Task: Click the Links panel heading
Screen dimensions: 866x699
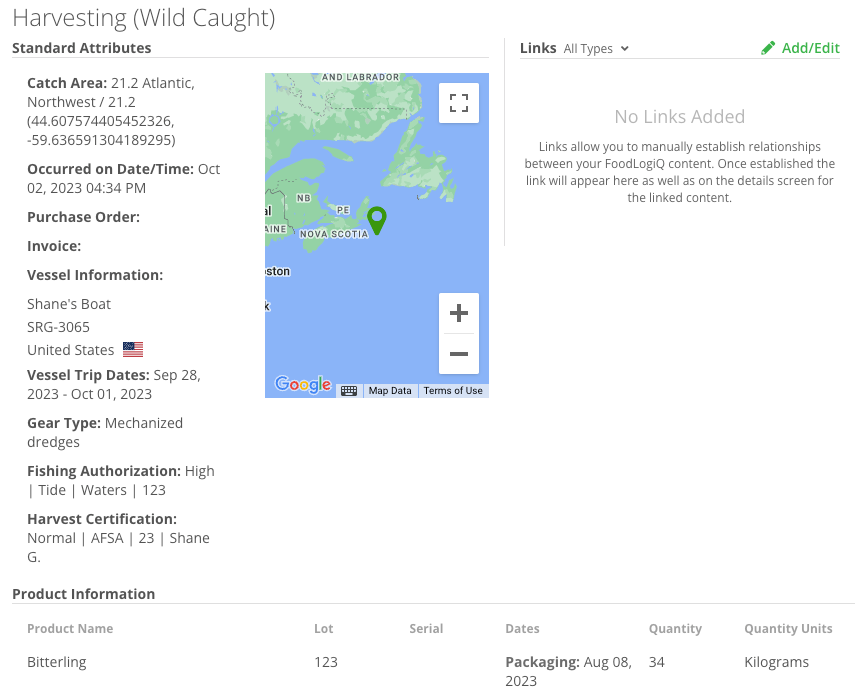Action: point(538,48)
